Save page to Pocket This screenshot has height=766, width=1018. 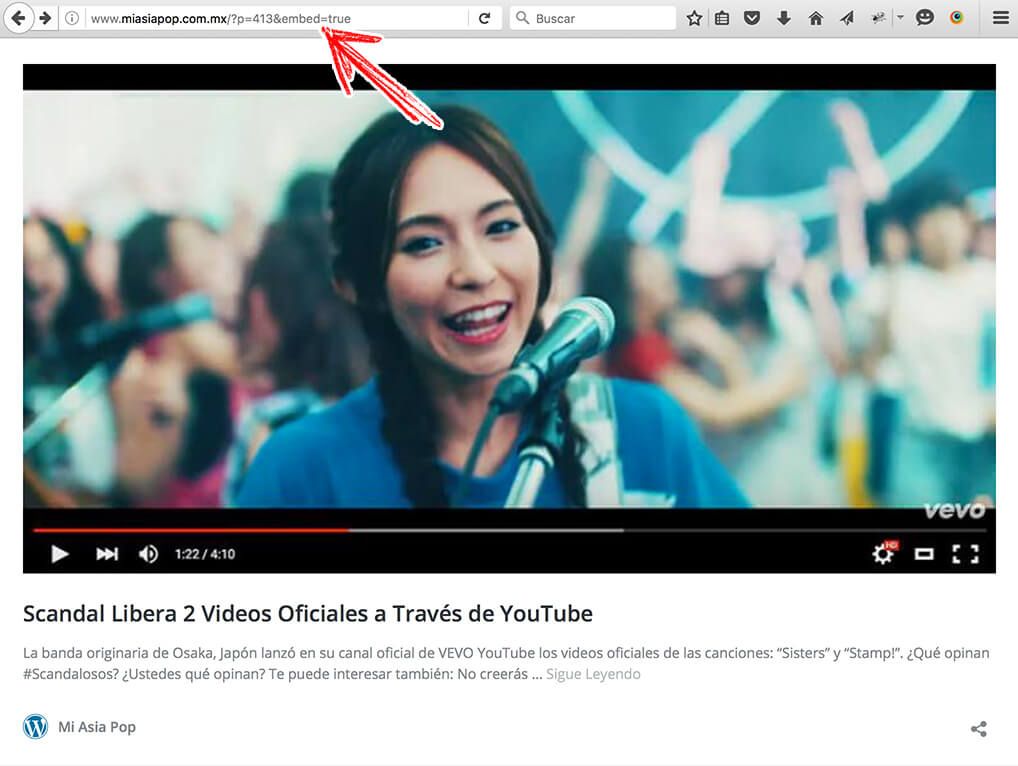point(752,18)
